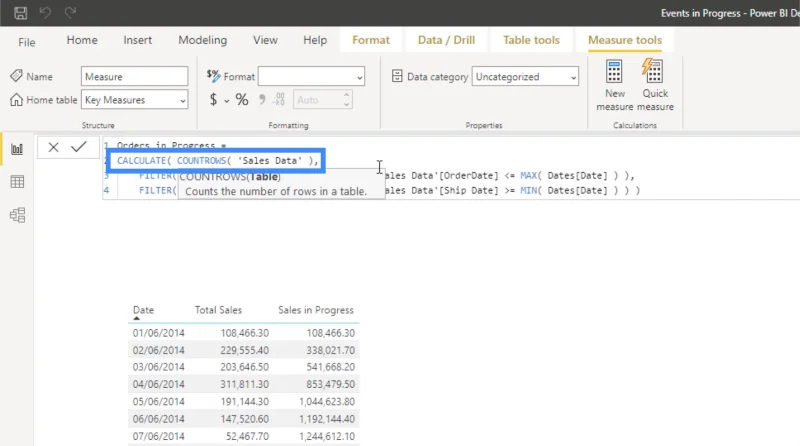Commit the formula with the checkmark icon
Screen dimensions: 800x446
point(79,147)
